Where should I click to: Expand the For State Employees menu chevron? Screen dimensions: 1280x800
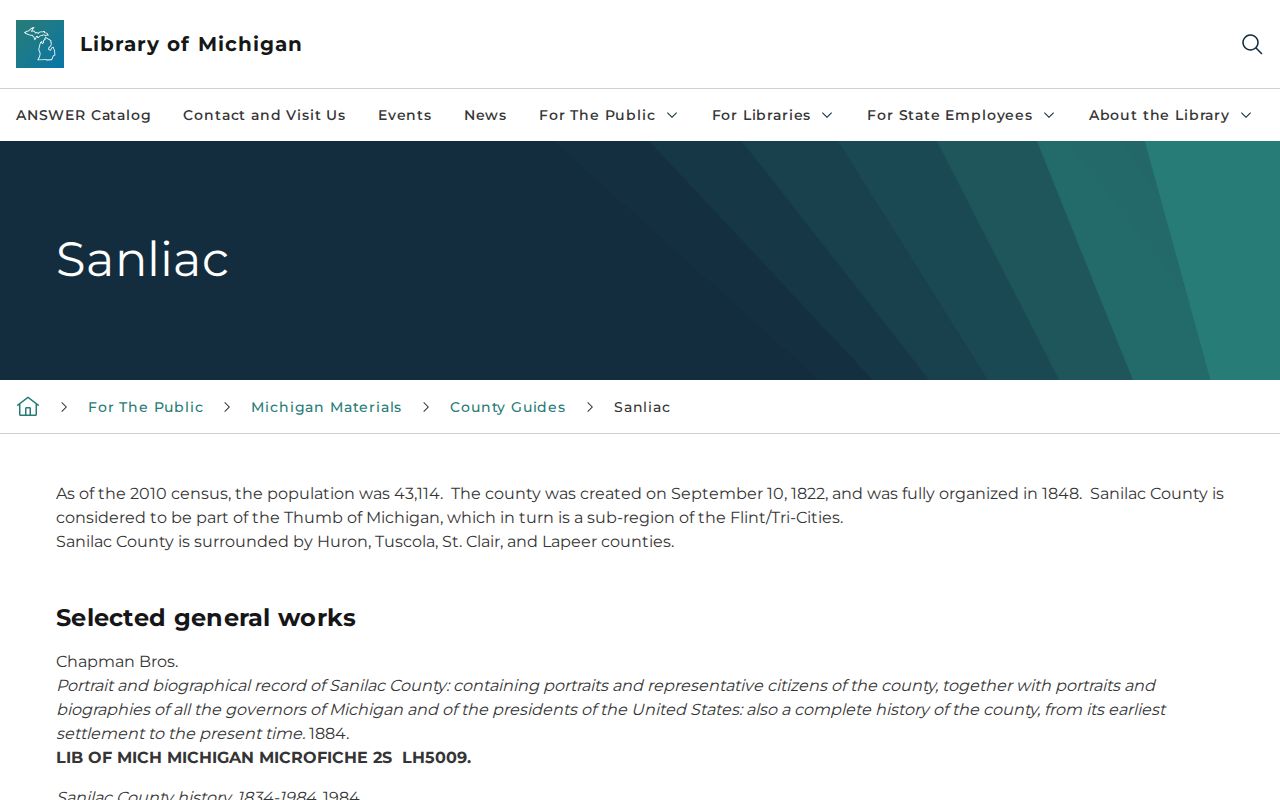point(1049,115)
